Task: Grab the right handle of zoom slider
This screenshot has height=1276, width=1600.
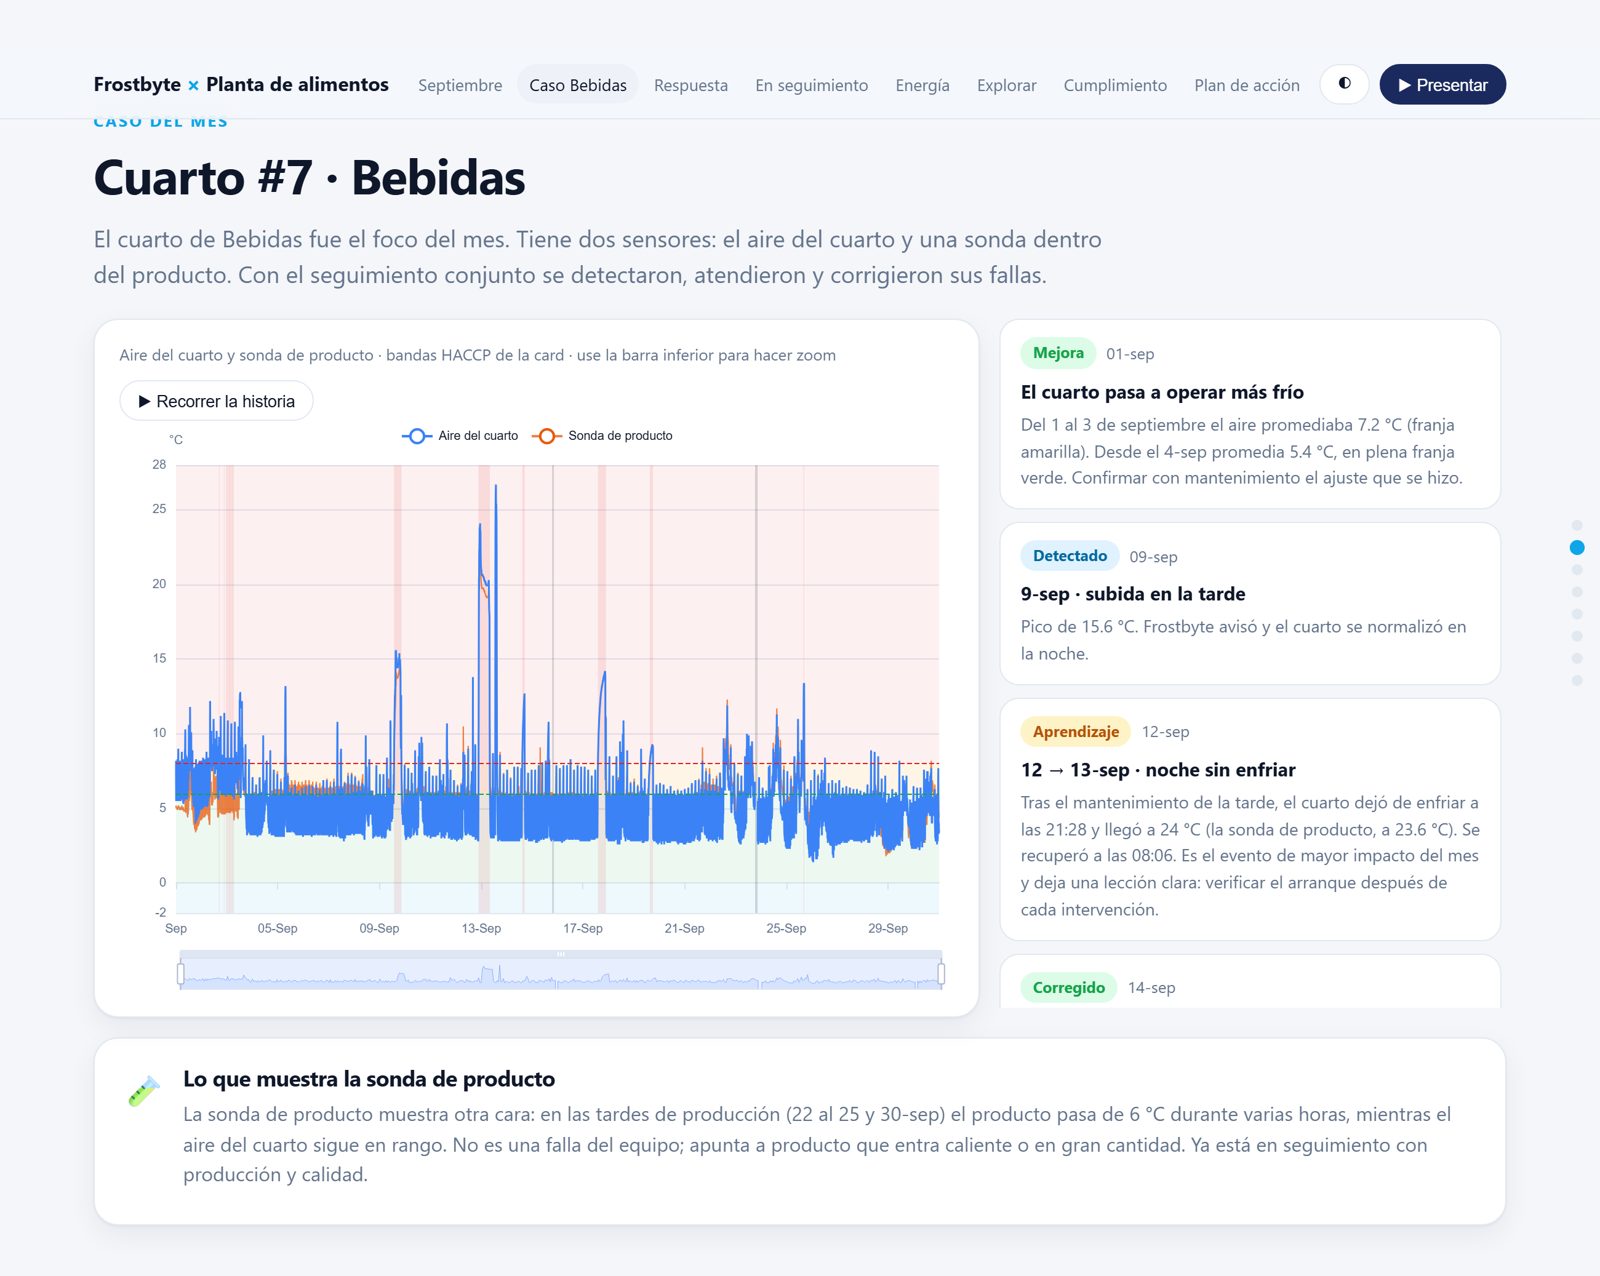Action: [941, 973]
